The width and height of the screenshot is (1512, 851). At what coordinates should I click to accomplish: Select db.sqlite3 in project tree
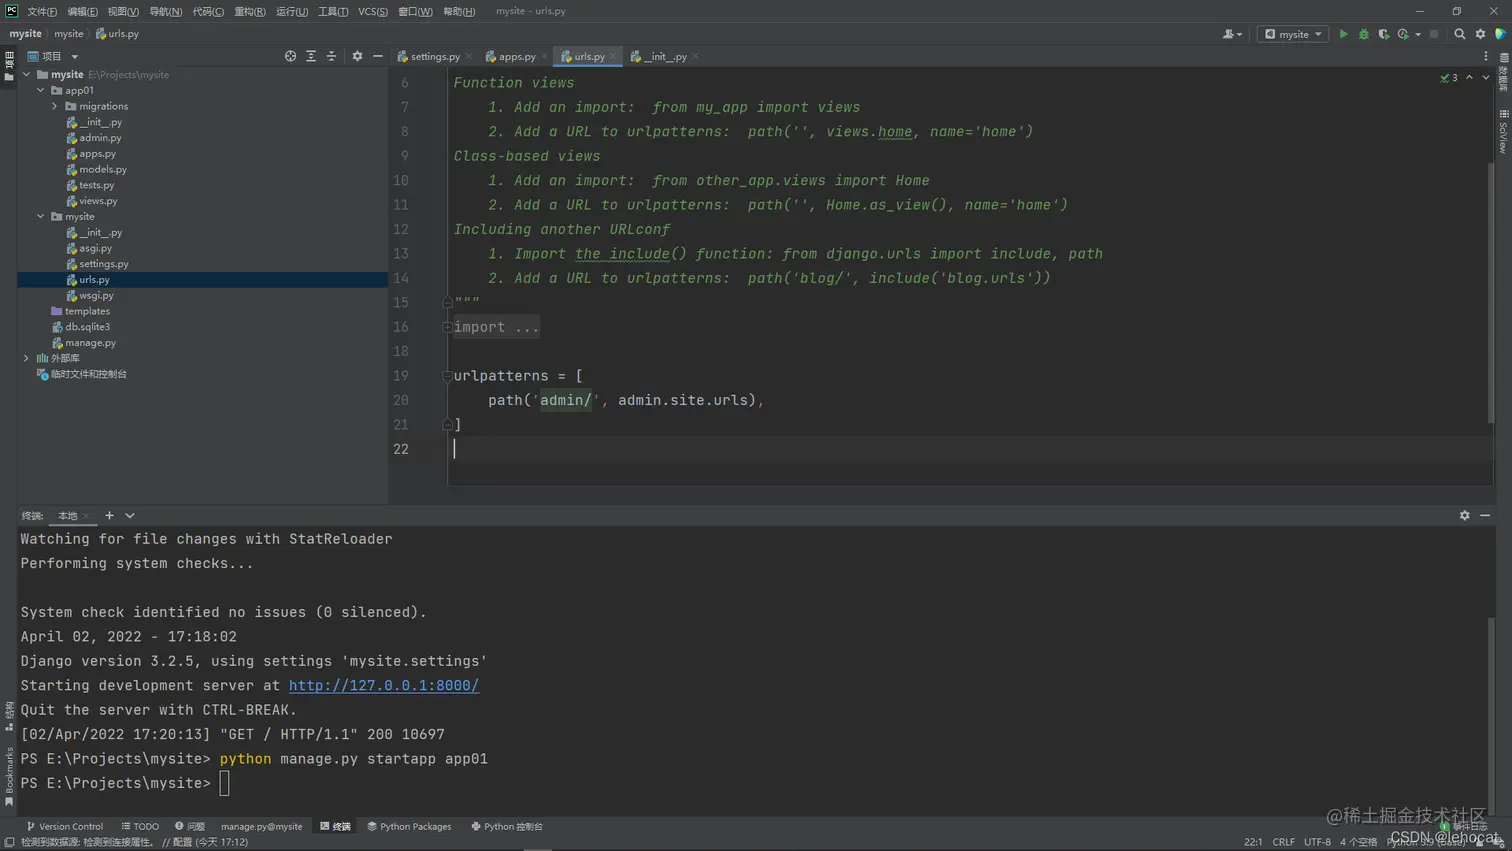87,326
